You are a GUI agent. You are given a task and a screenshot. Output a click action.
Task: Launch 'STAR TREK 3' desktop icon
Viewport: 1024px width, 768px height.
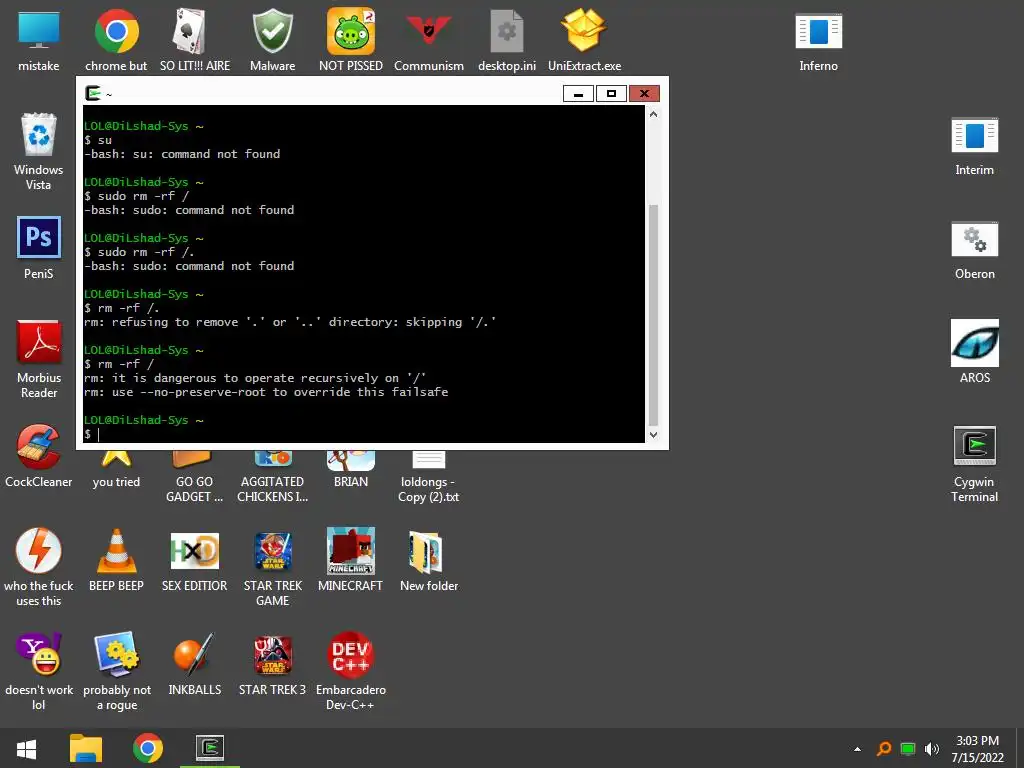(272, 664)
